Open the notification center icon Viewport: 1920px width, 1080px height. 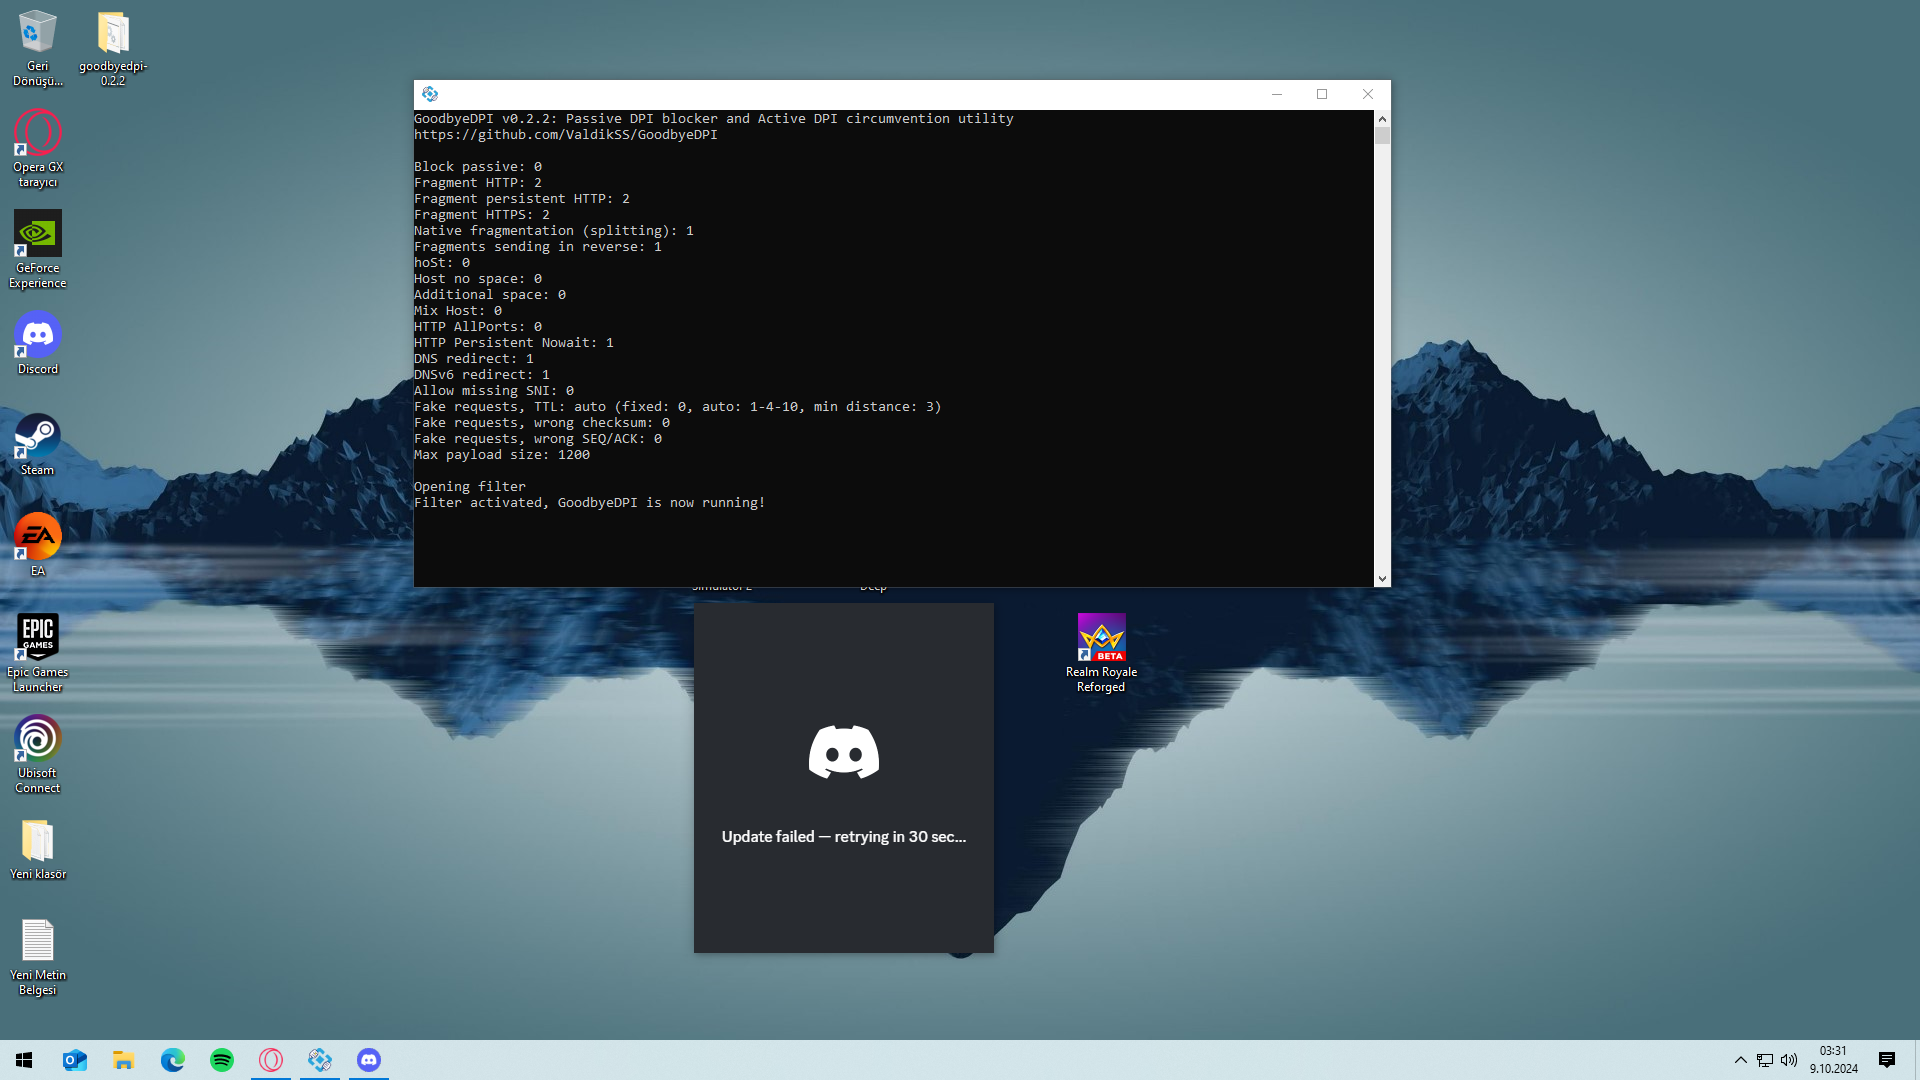(1887, 1060)
